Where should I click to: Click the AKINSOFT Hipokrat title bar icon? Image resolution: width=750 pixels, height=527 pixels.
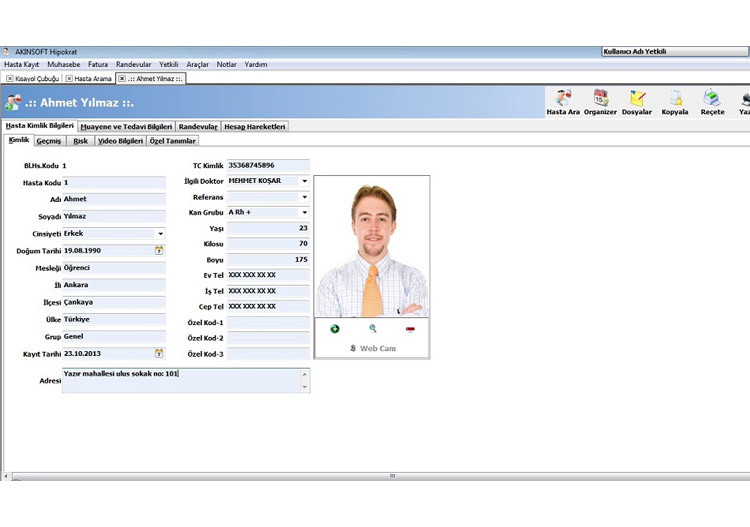pos(7,52)
